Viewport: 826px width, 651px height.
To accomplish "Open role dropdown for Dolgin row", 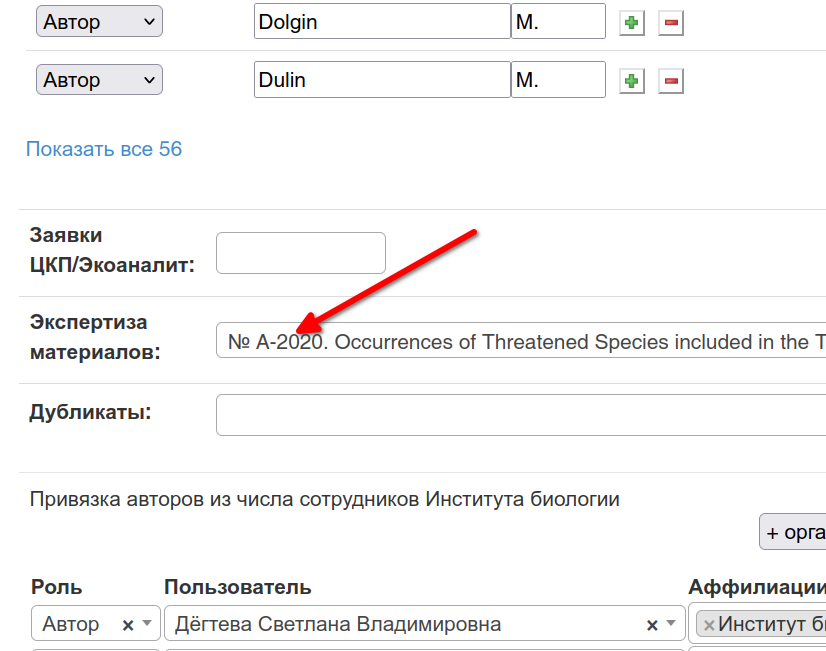I will pos(99,22).
